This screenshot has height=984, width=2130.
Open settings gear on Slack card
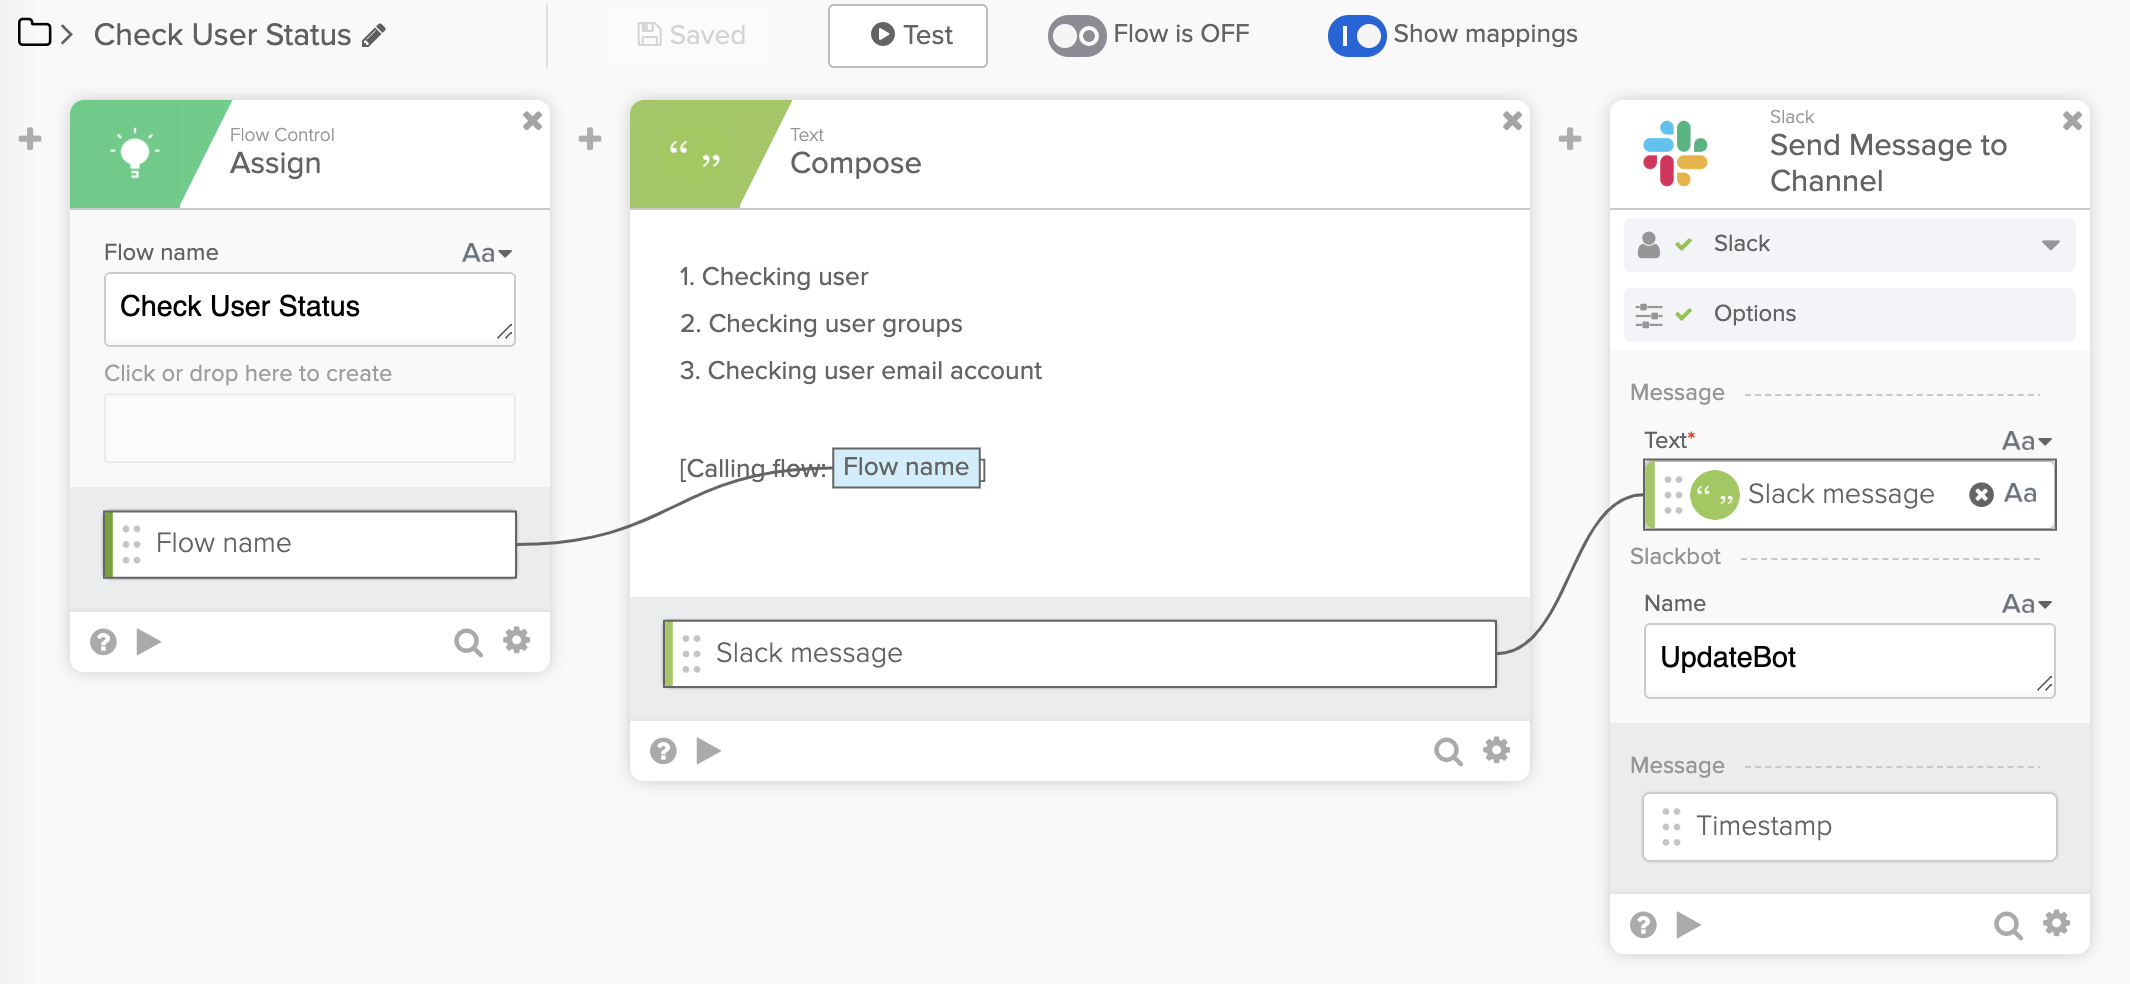click(x=2056, y=923)
